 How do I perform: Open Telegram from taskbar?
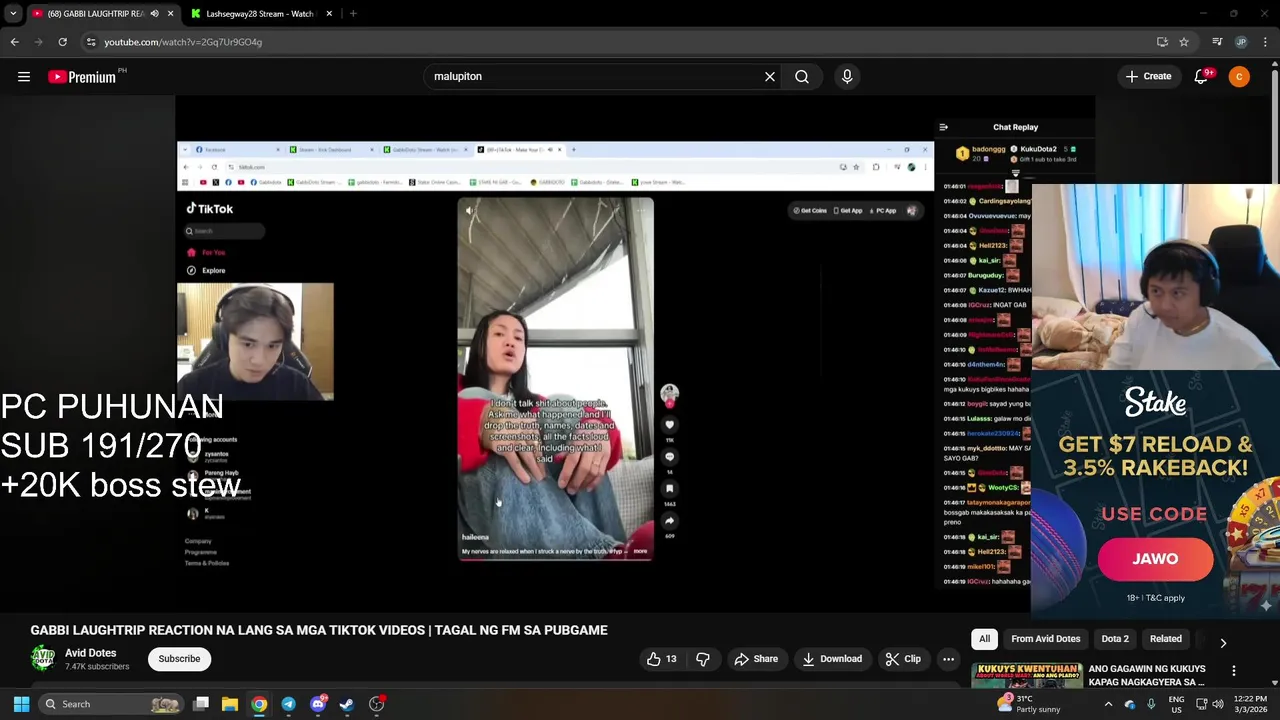pos(288,704)
